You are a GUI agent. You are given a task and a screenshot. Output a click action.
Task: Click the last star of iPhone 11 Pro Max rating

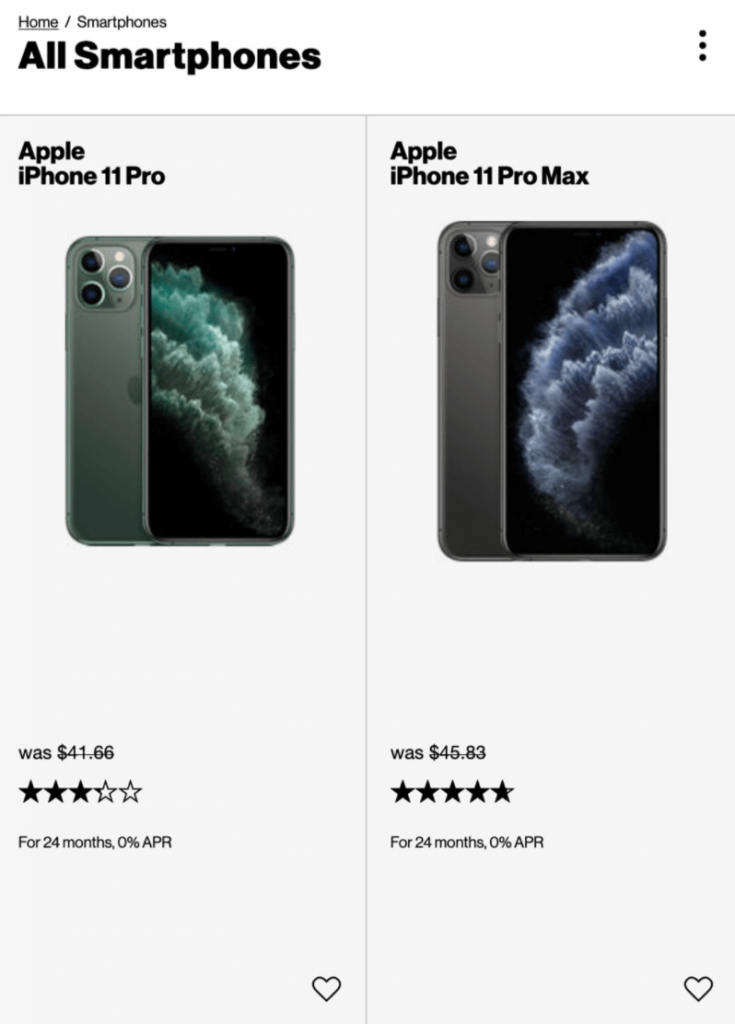[502, 792]
